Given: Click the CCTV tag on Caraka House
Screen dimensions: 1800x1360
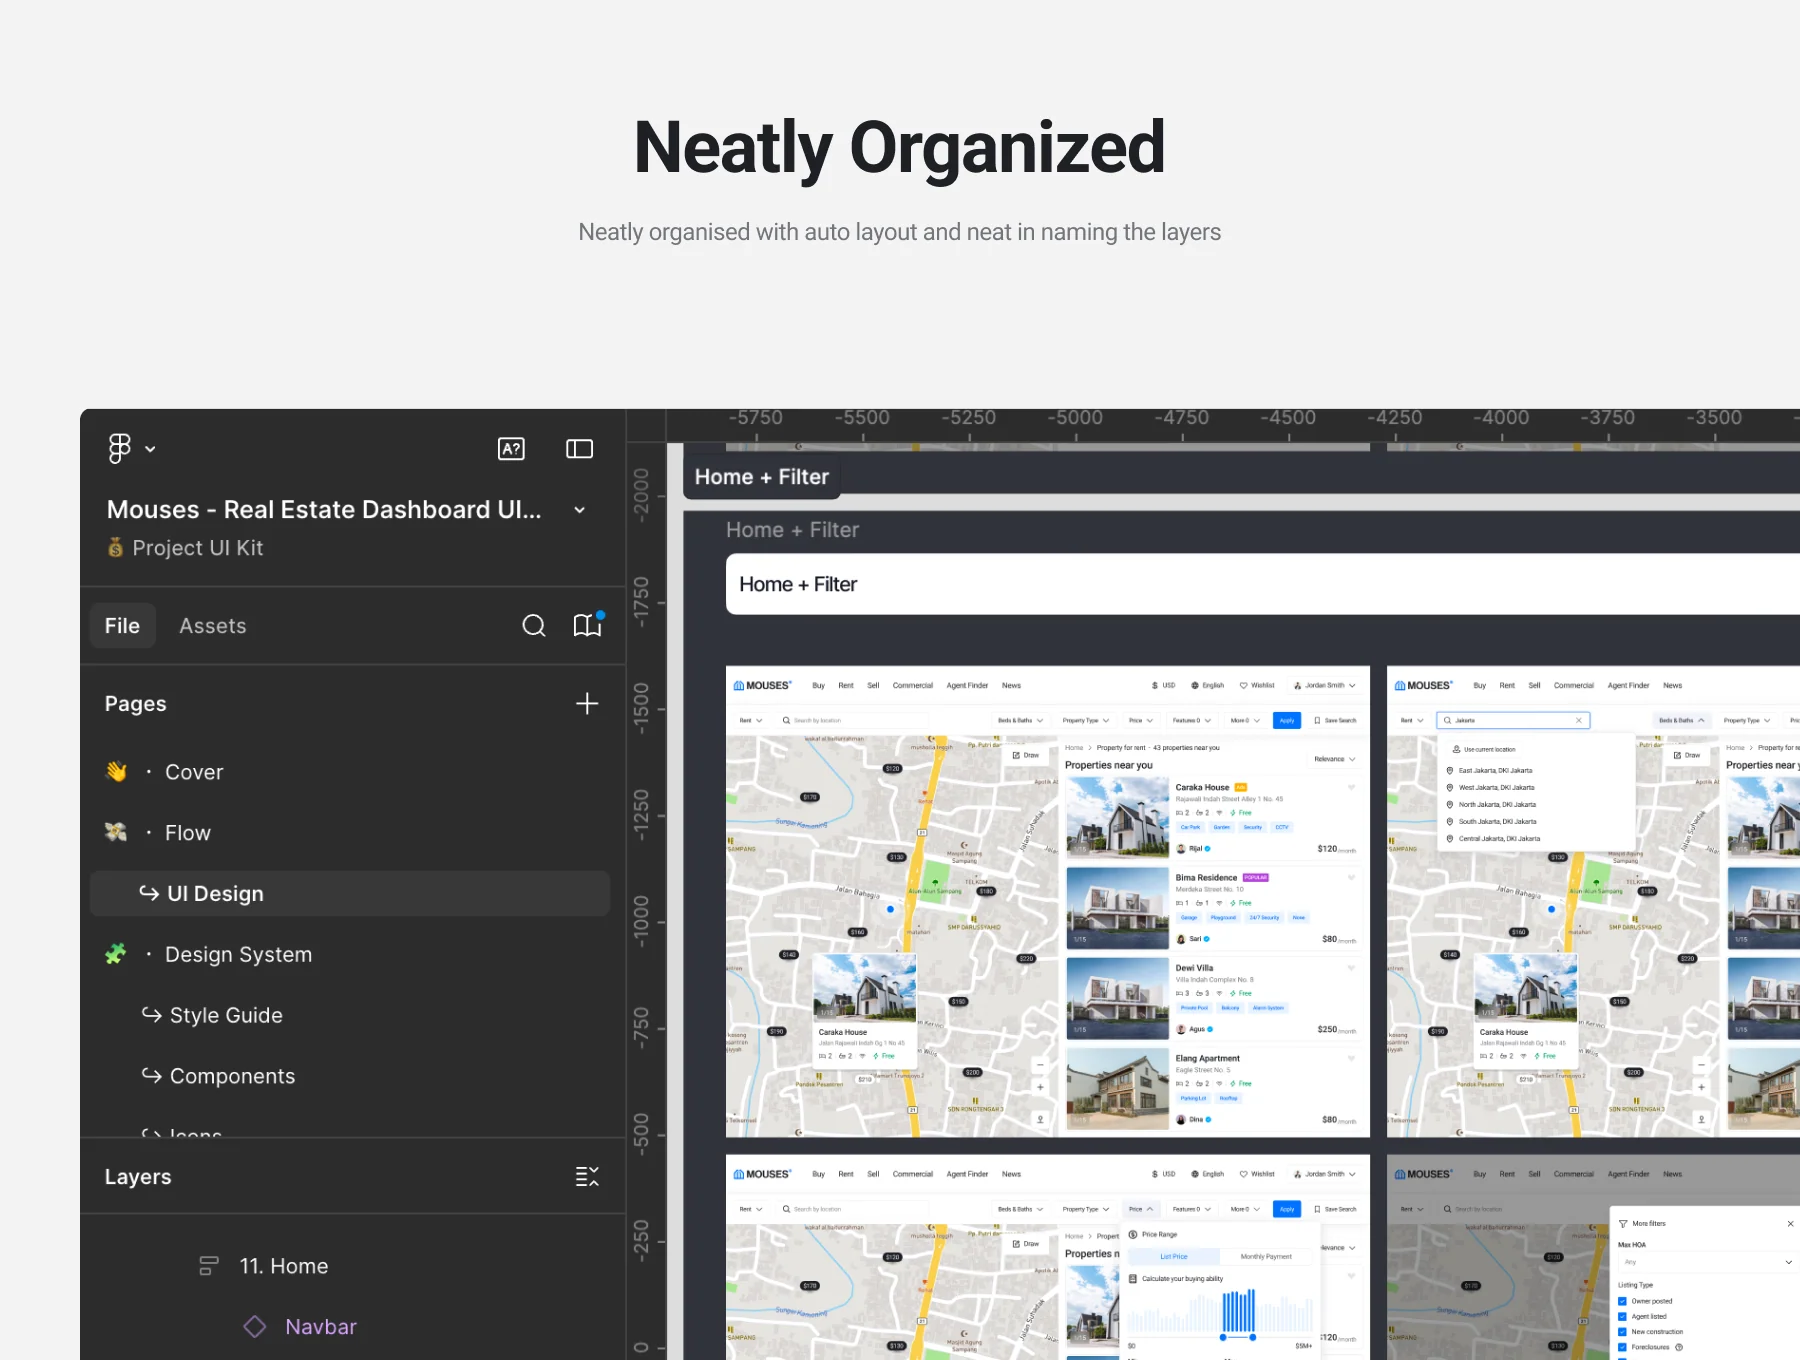Looking at the screenshot, I should 1282,828.
